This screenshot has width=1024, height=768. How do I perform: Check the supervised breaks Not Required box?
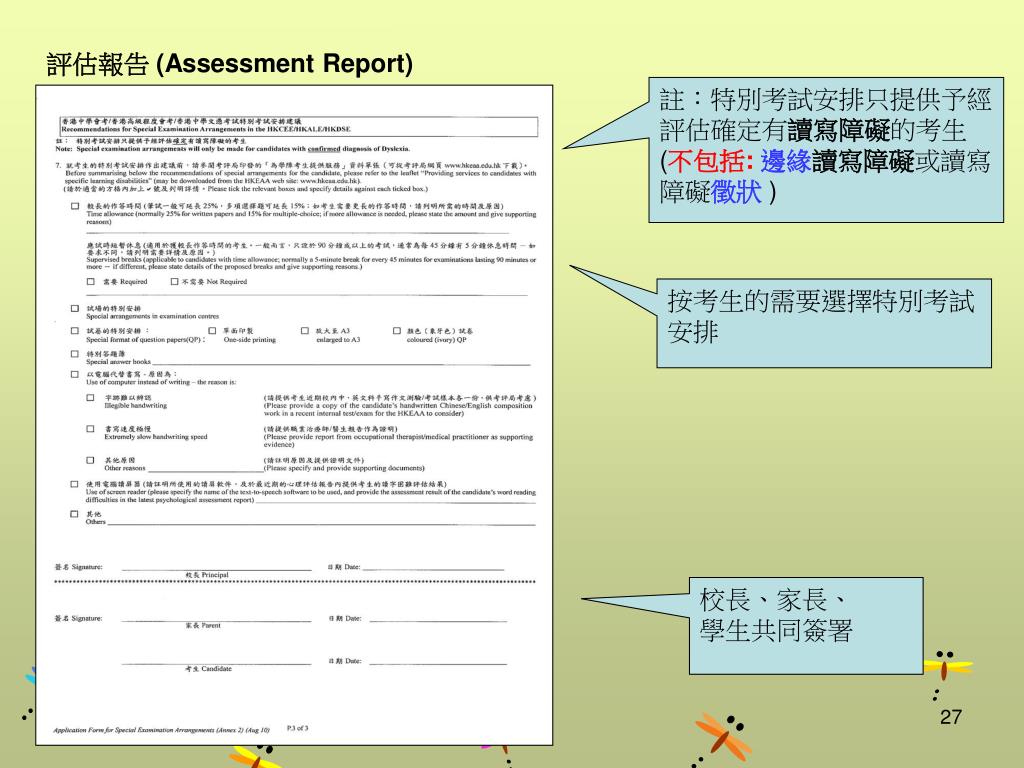point(174,281)
